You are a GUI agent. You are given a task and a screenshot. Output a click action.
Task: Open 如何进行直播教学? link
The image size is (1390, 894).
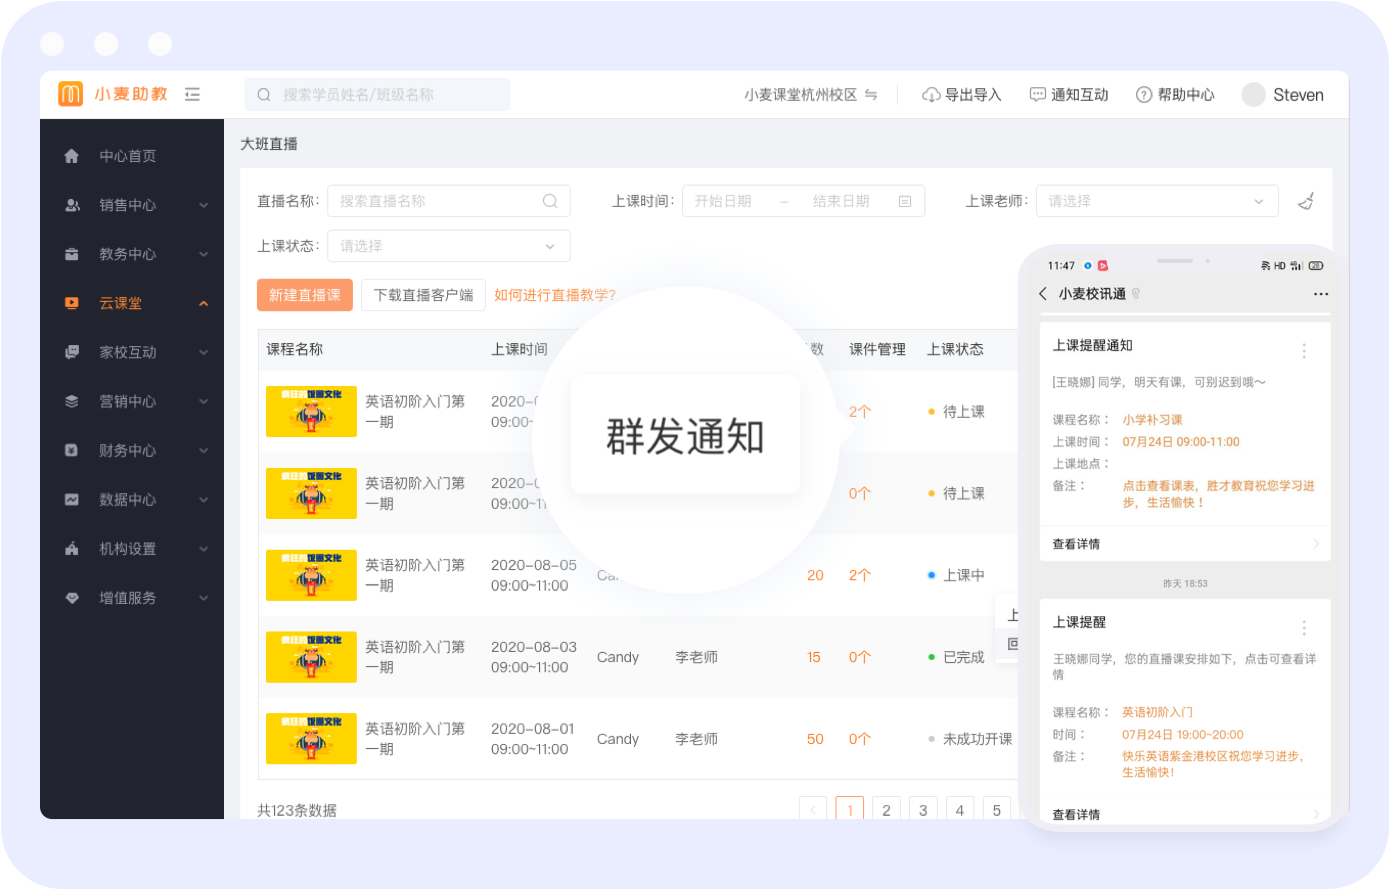click(555, 295)
